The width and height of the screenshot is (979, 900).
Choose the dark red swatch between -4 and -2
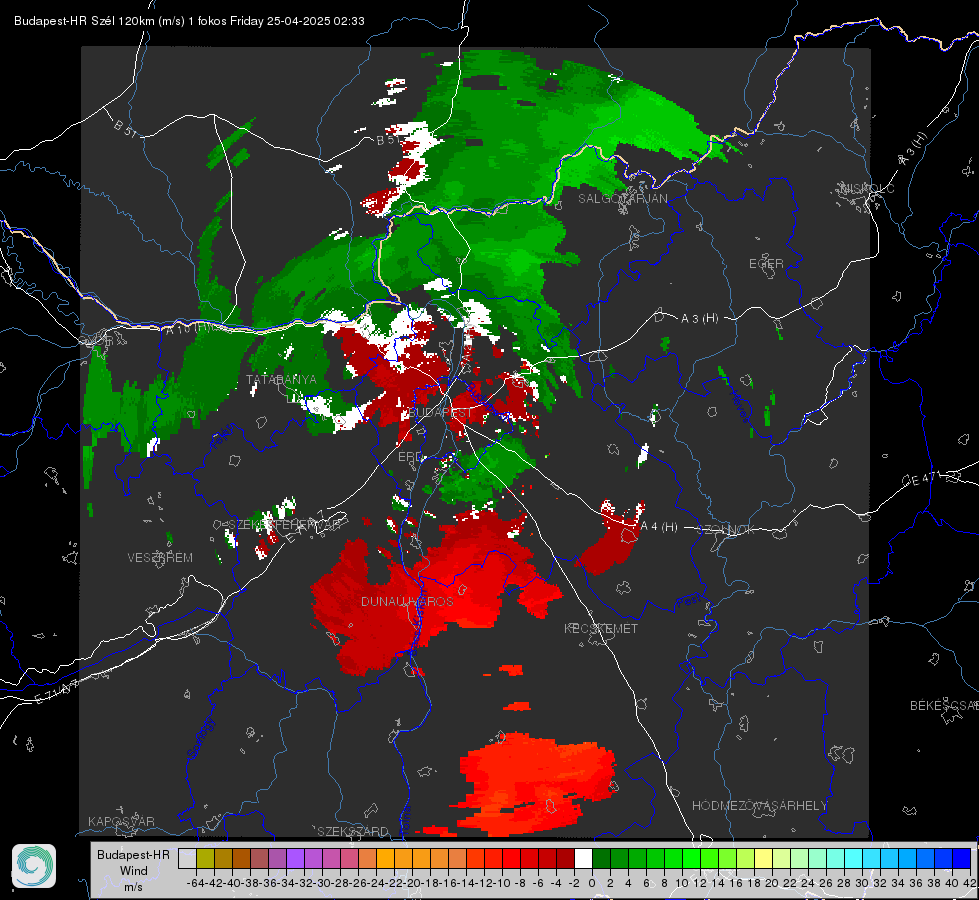(x=565, y=858)
